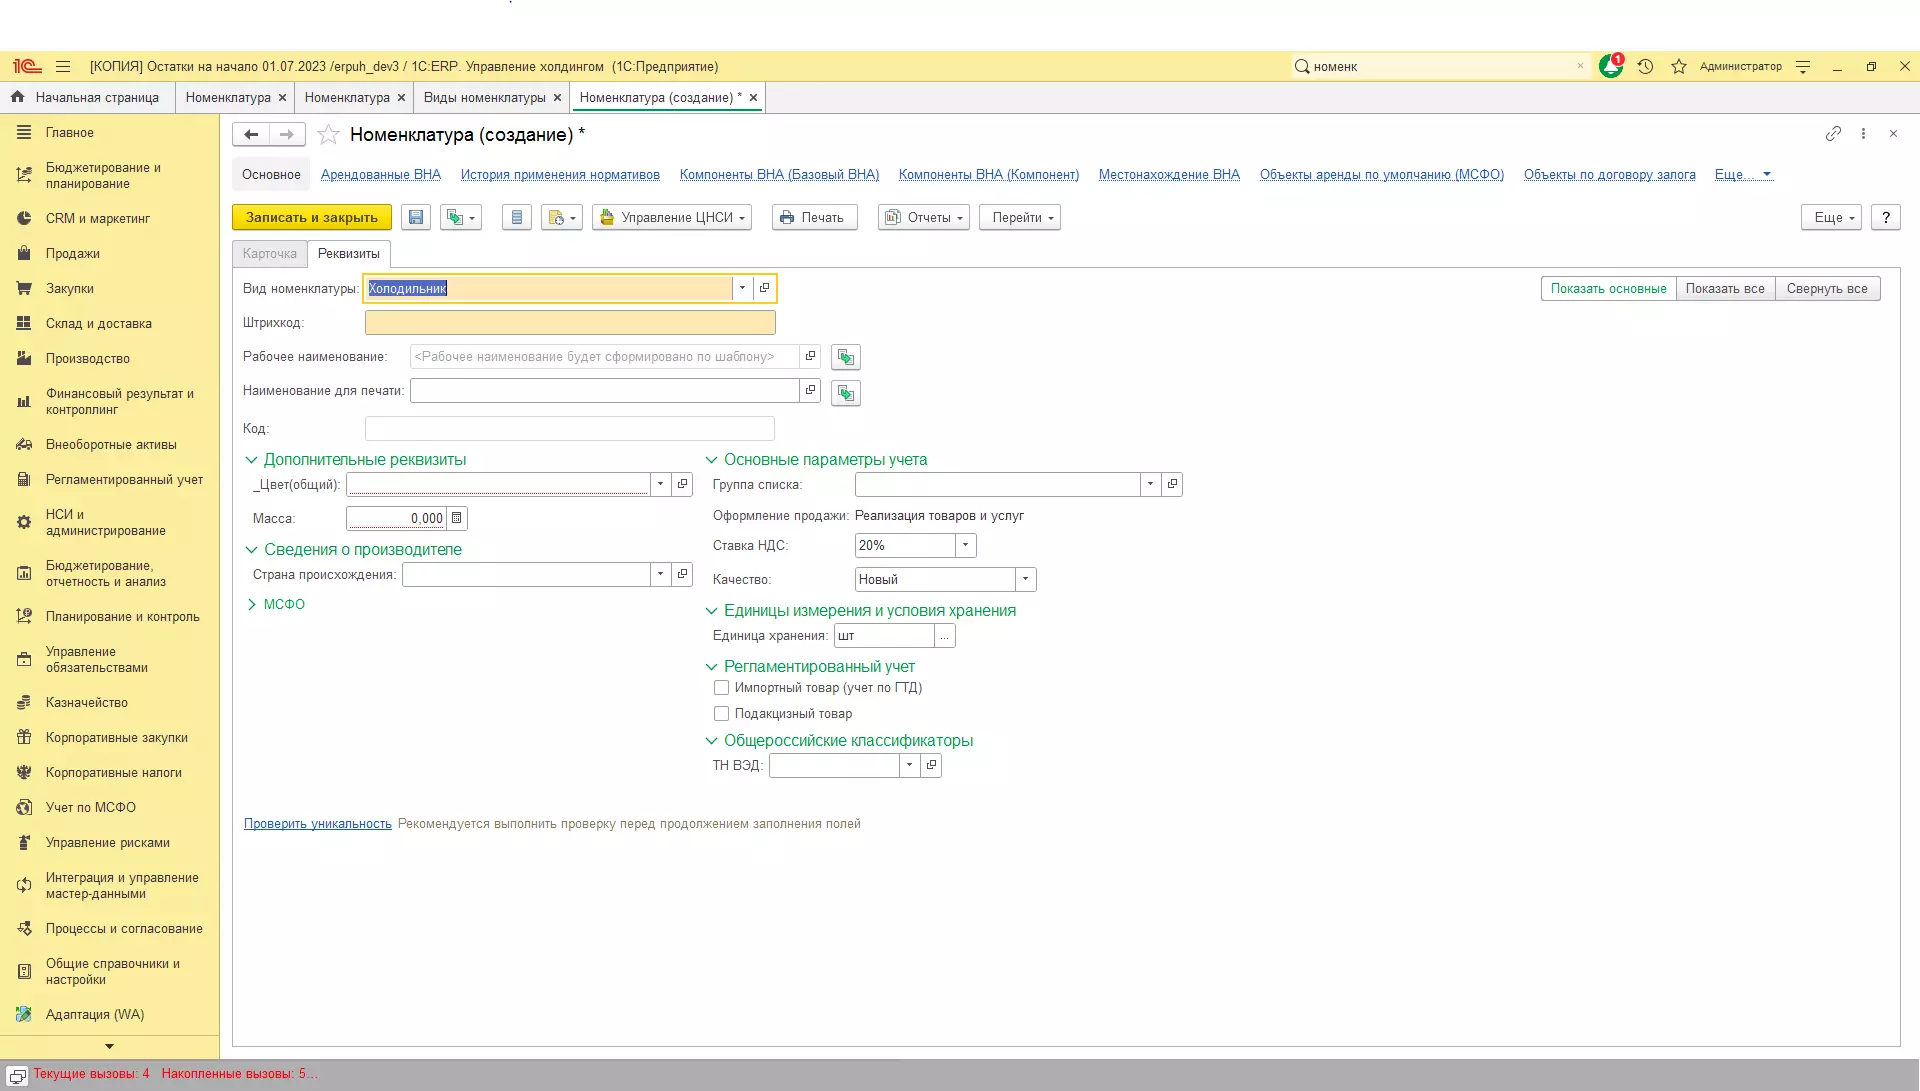
Task: Click Записать и закрыть button
Action: point(311,217)
